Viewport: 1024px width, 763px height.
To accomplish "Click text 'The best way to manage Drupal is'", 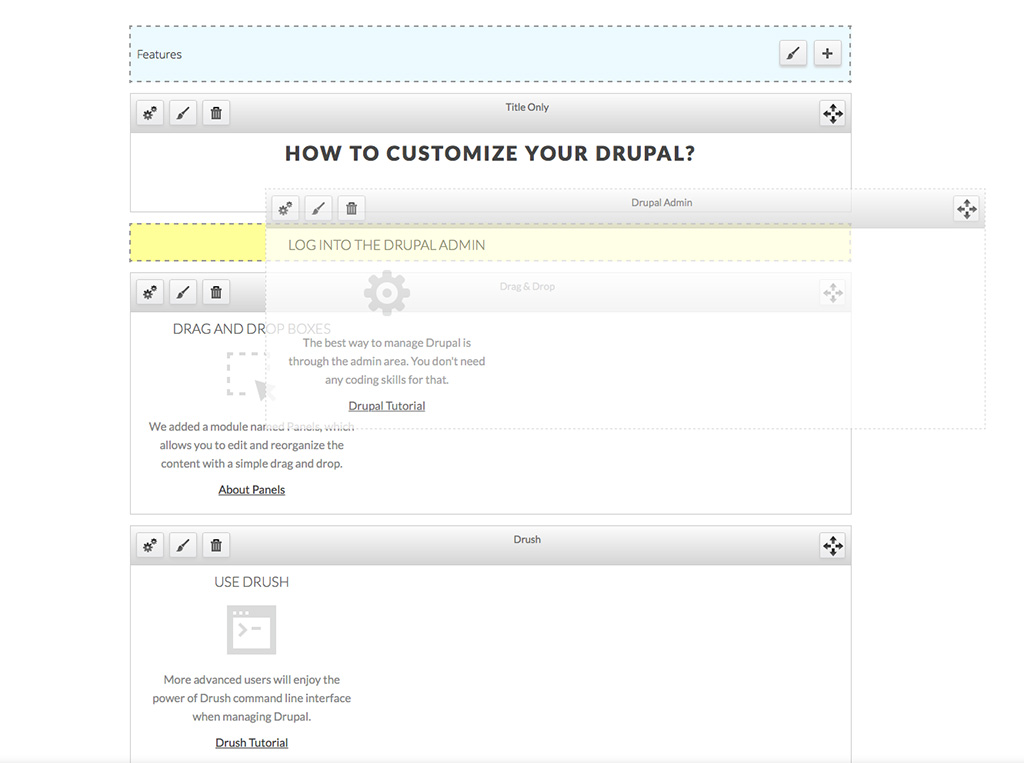I will pyautogui.click(x=387, y=343).
